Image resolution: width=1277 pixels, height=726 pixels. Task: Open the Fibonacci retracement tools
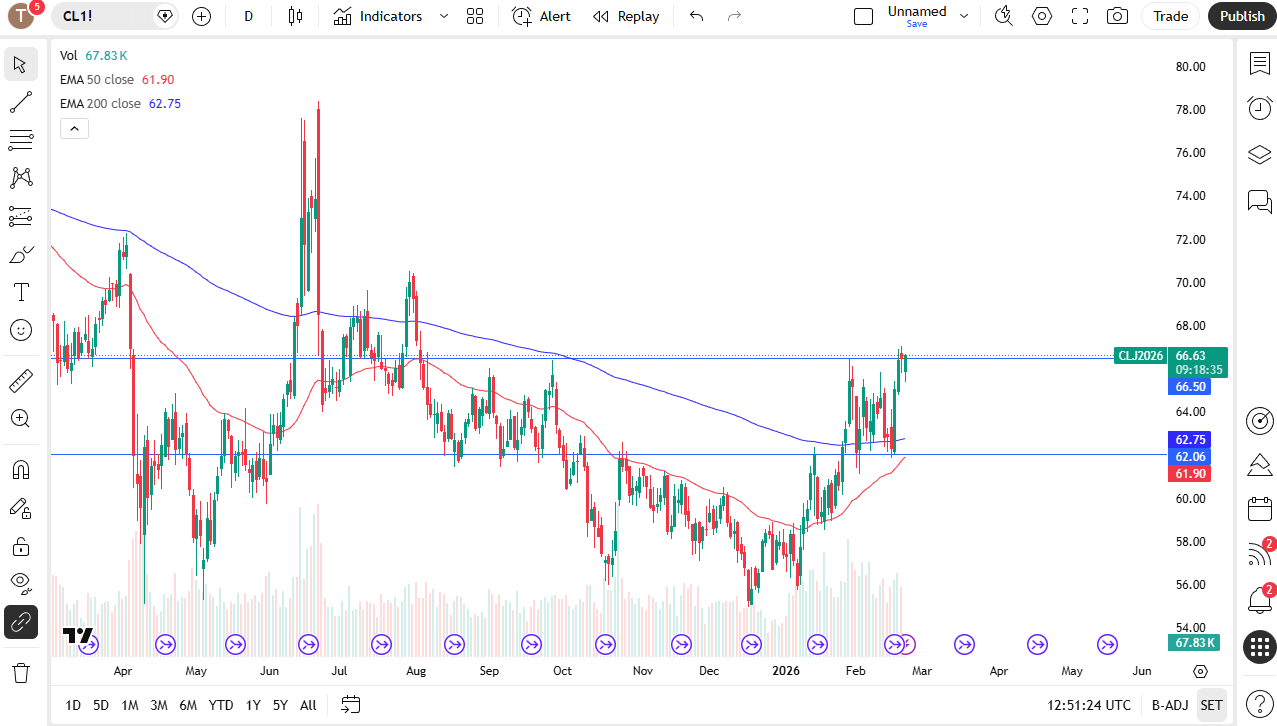click(20, 140)
